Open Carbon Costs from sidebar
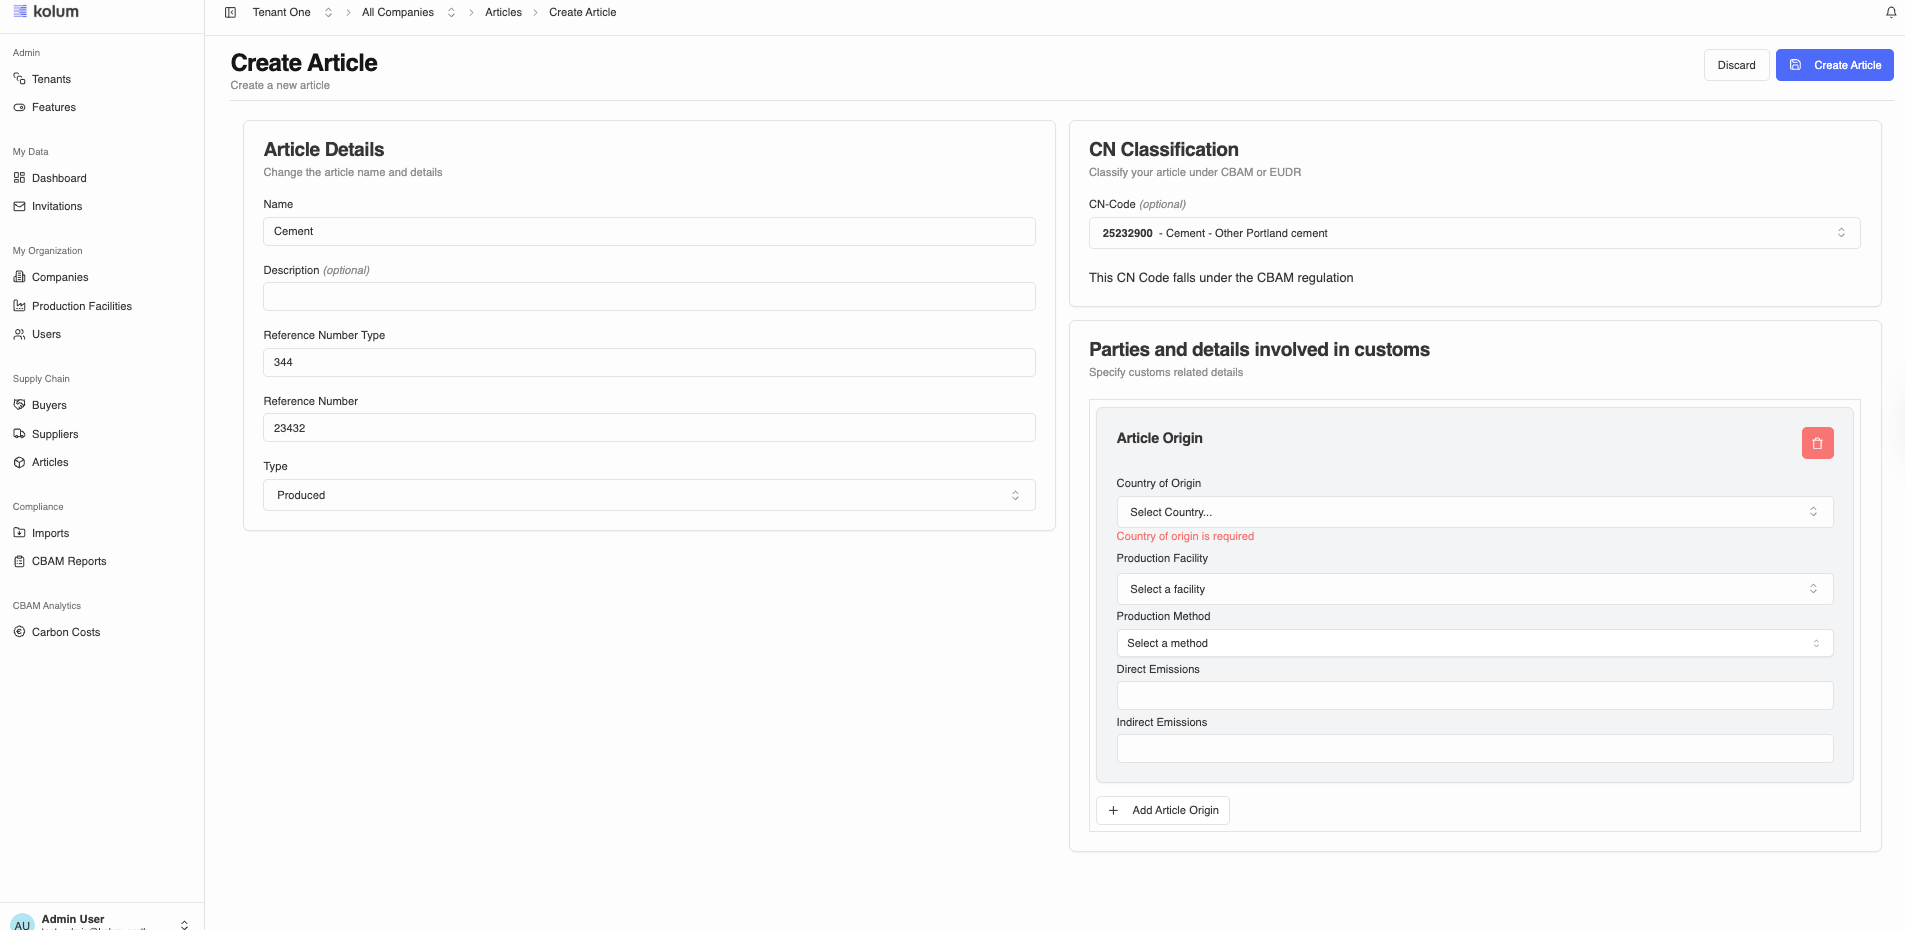 pos(65,632)
